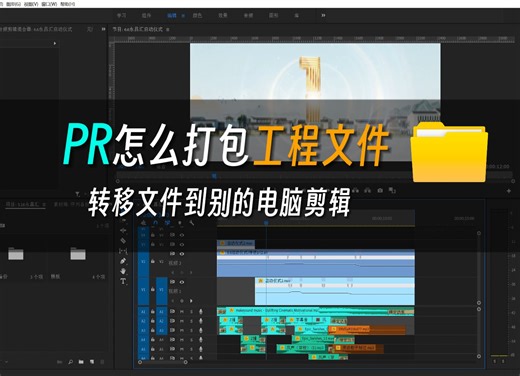Target the A1 source patch button
Viewport: 520px width, 376px height.
coord(143,311)
